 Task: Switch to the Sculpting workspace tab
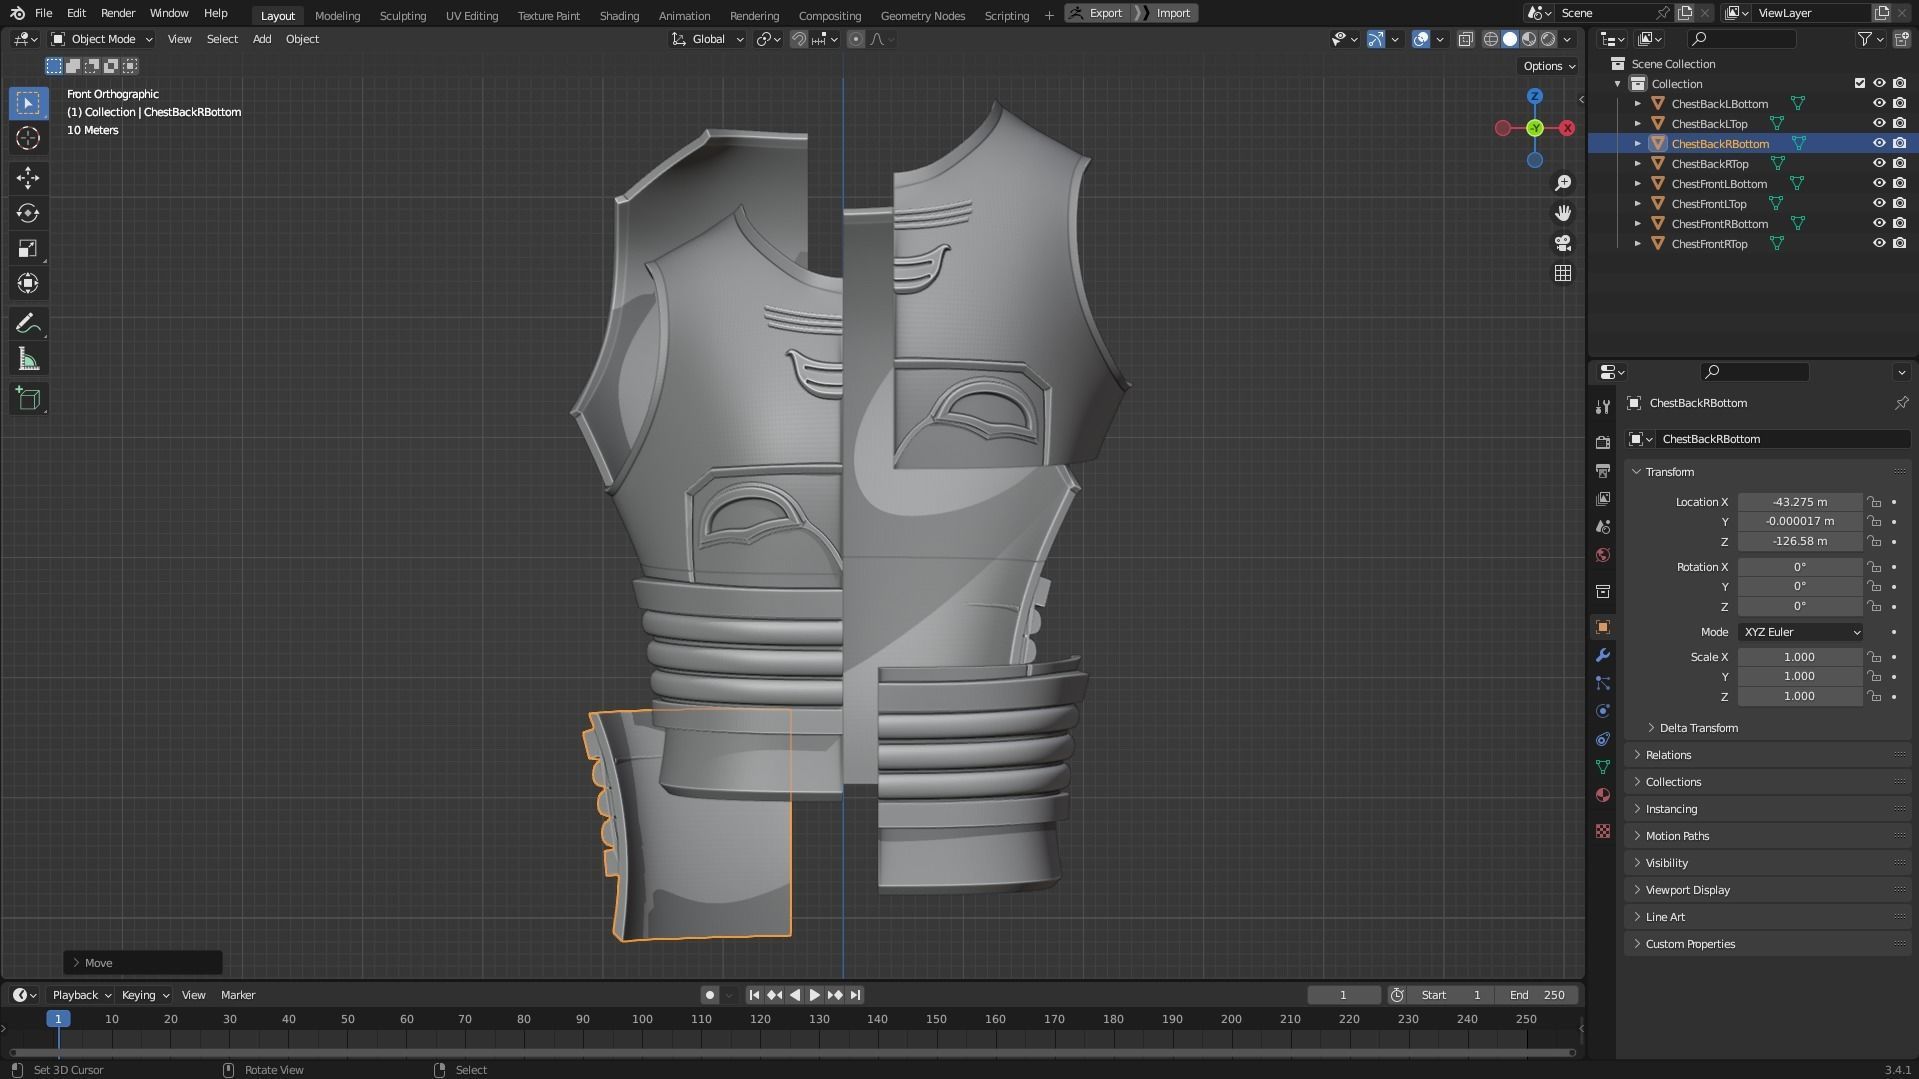pos(402,15)
